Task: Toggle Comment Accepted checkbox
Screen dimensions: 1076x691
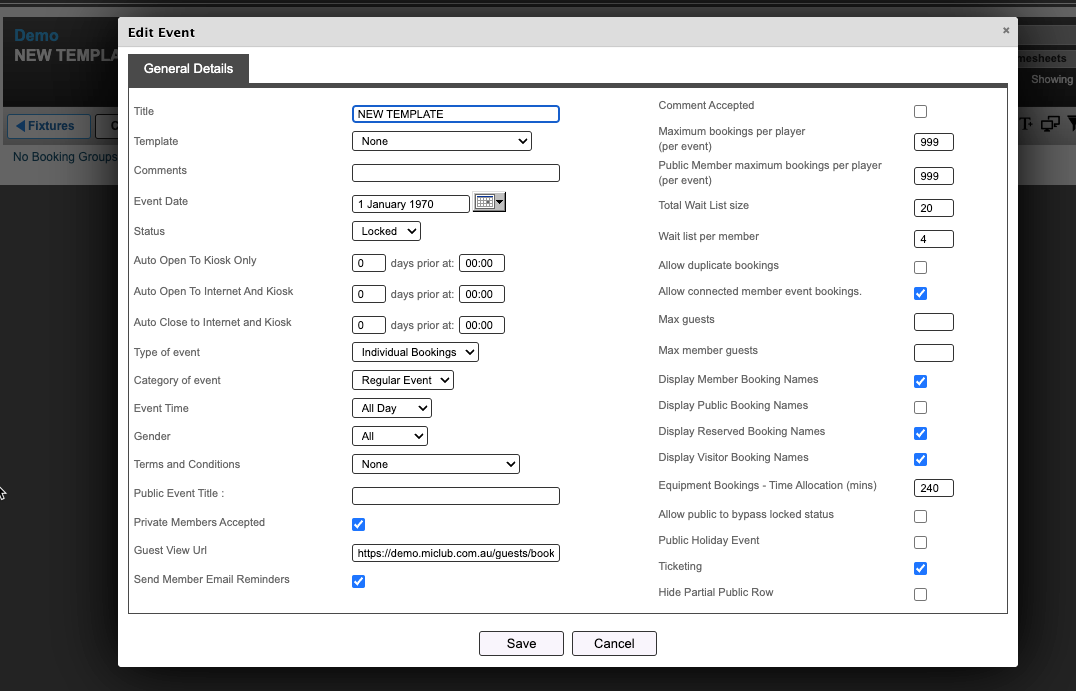Action: [x=920, y=111]
